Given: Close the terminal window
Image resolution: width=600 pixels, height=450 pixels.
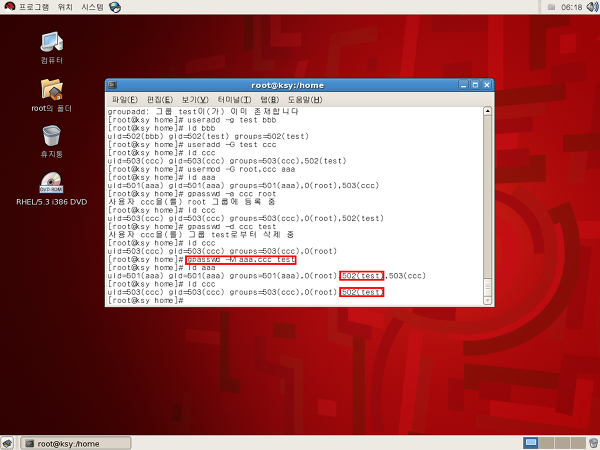Looking at the screenshot, I should 486,85.
